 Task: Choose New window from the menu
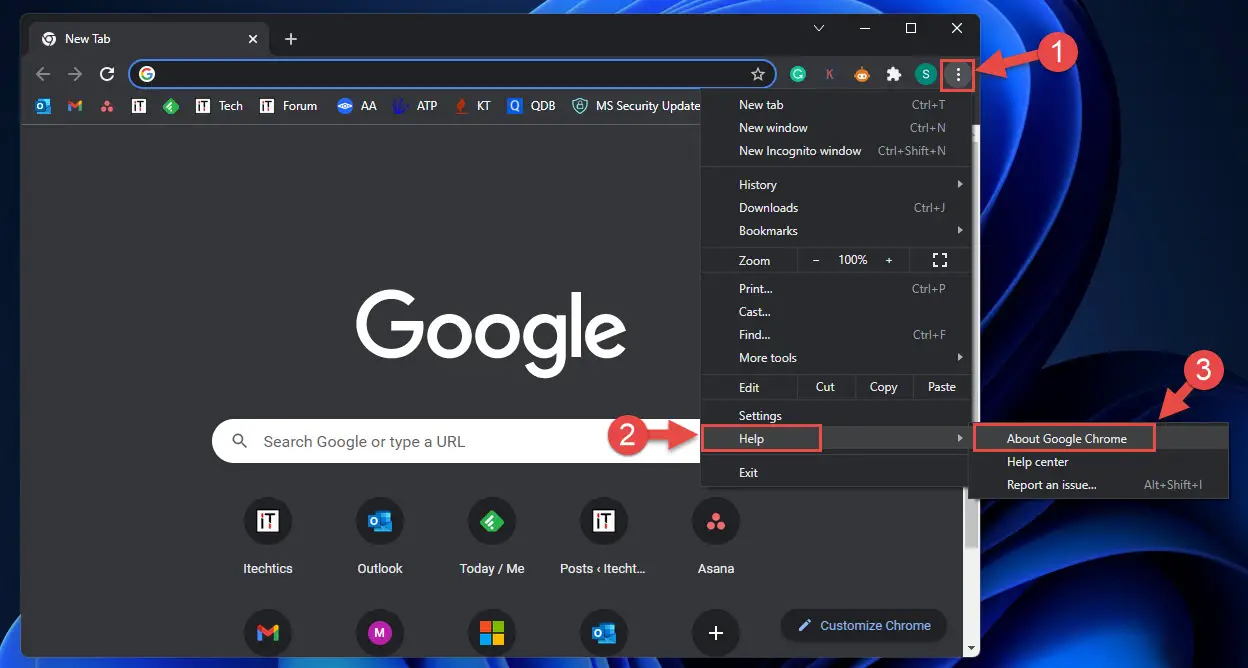click(x=834, y=128)
